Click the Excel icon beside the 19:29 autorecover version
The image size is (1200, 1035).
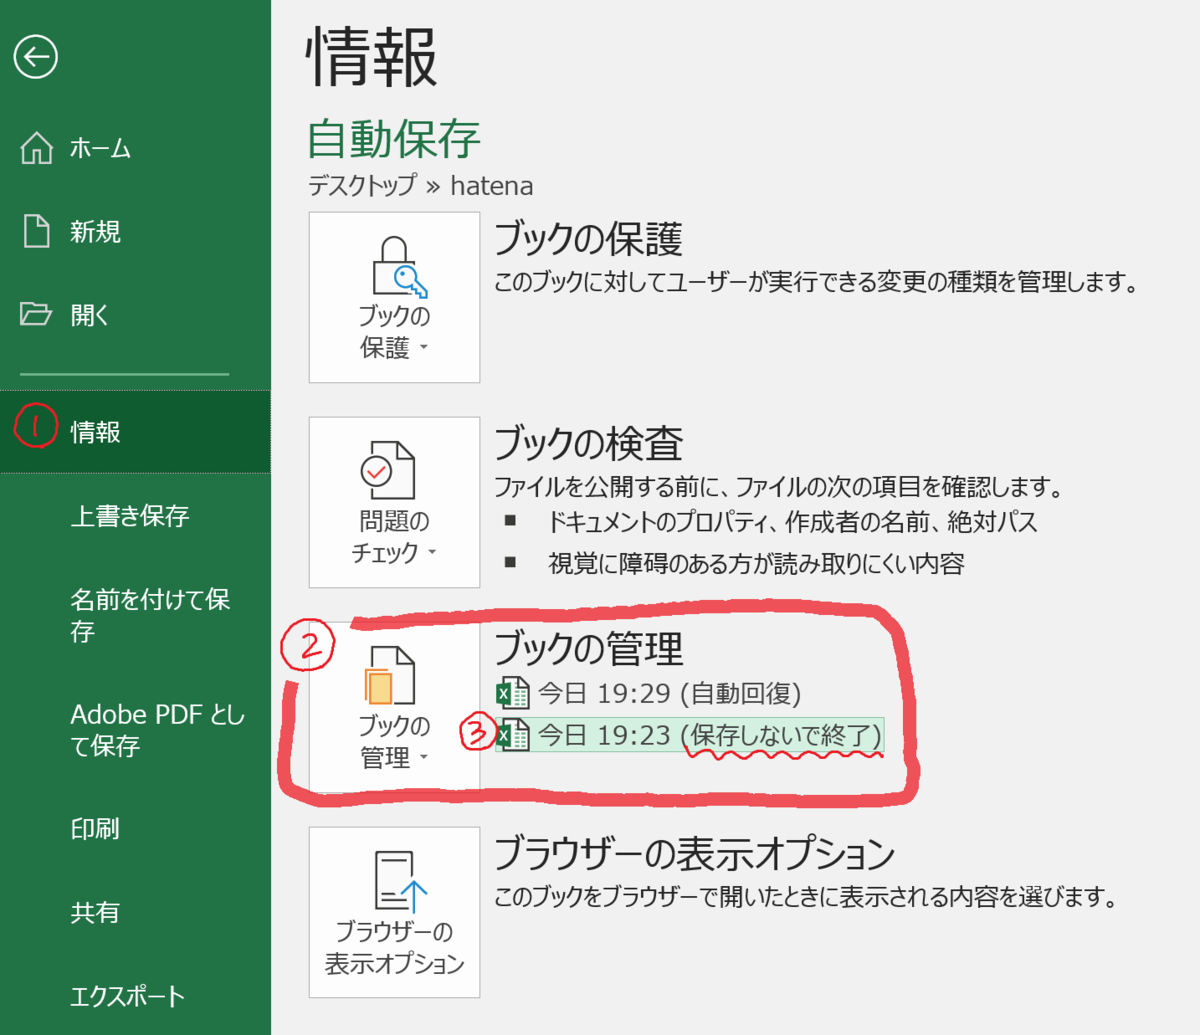[x=513, y=692]
